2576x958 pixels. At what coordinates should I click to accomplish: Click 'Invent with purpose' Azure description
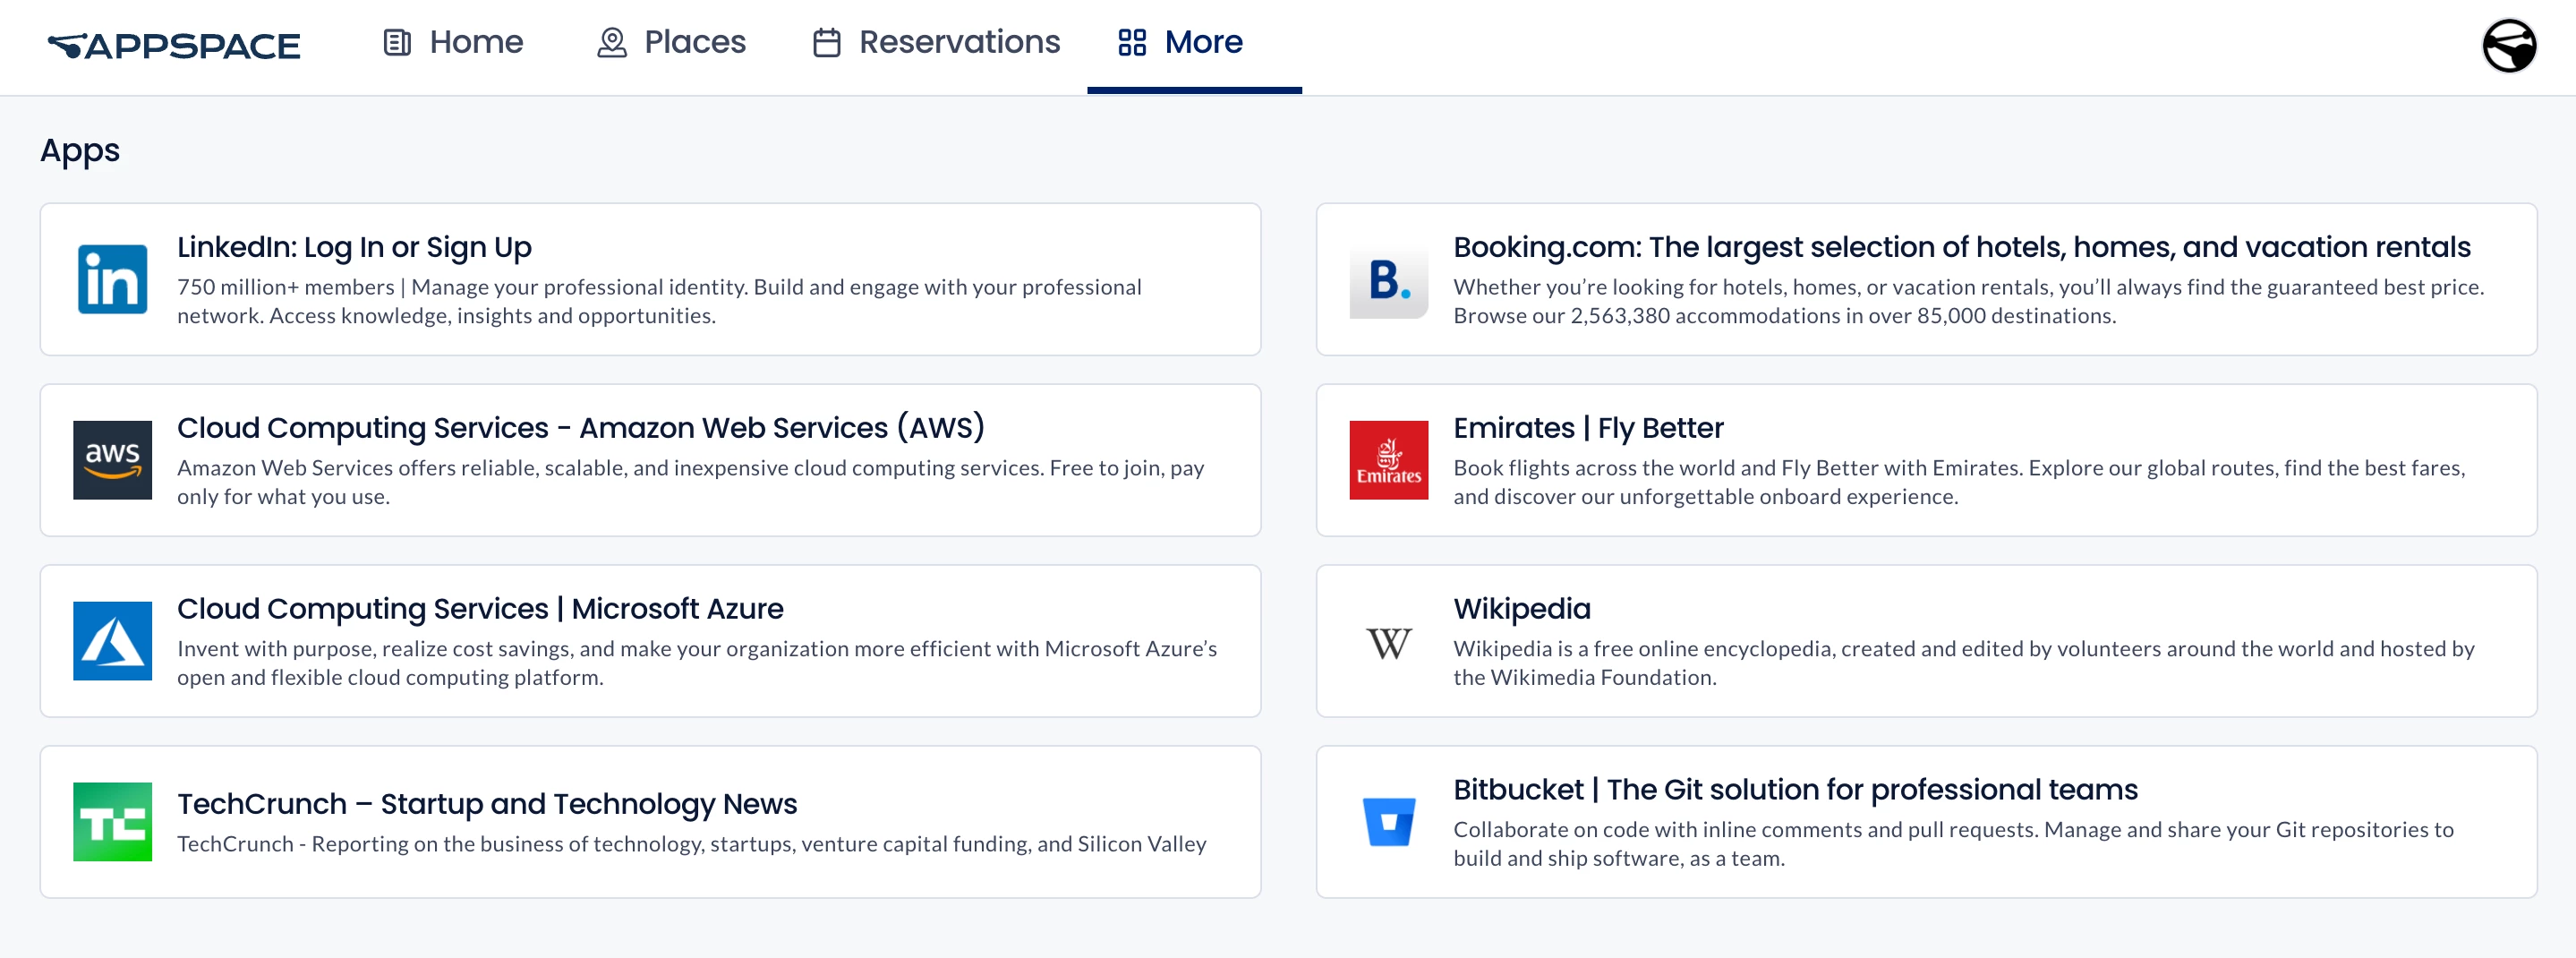click(697, 663)
